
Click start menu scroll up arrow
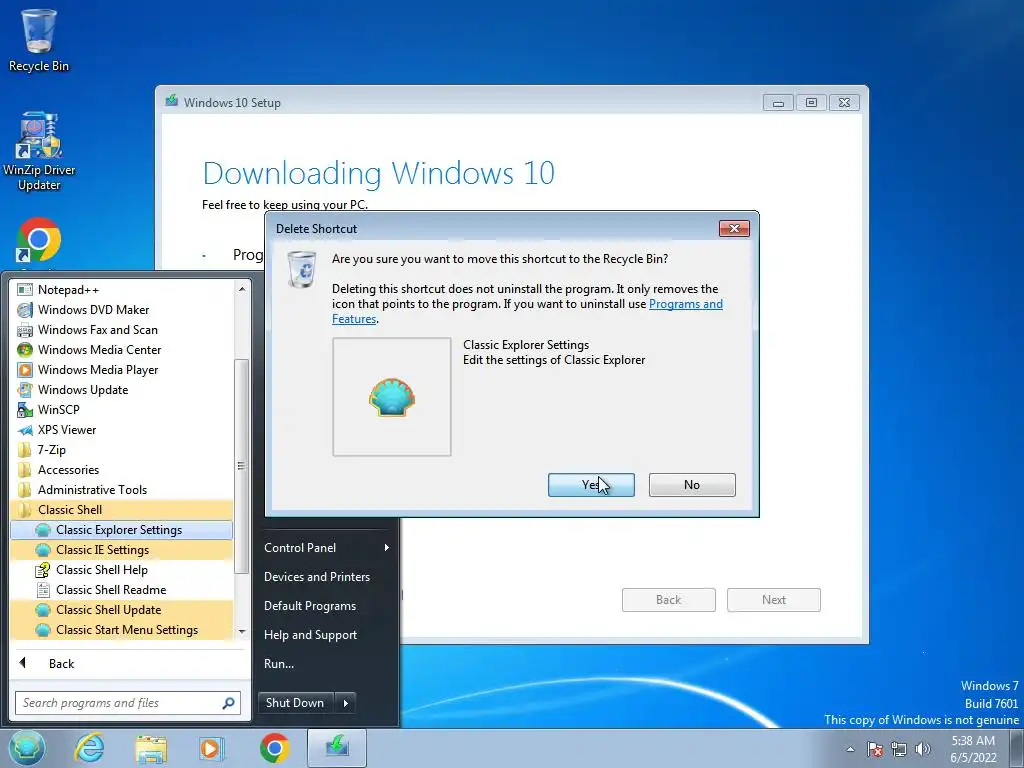(x=242, y=288)
